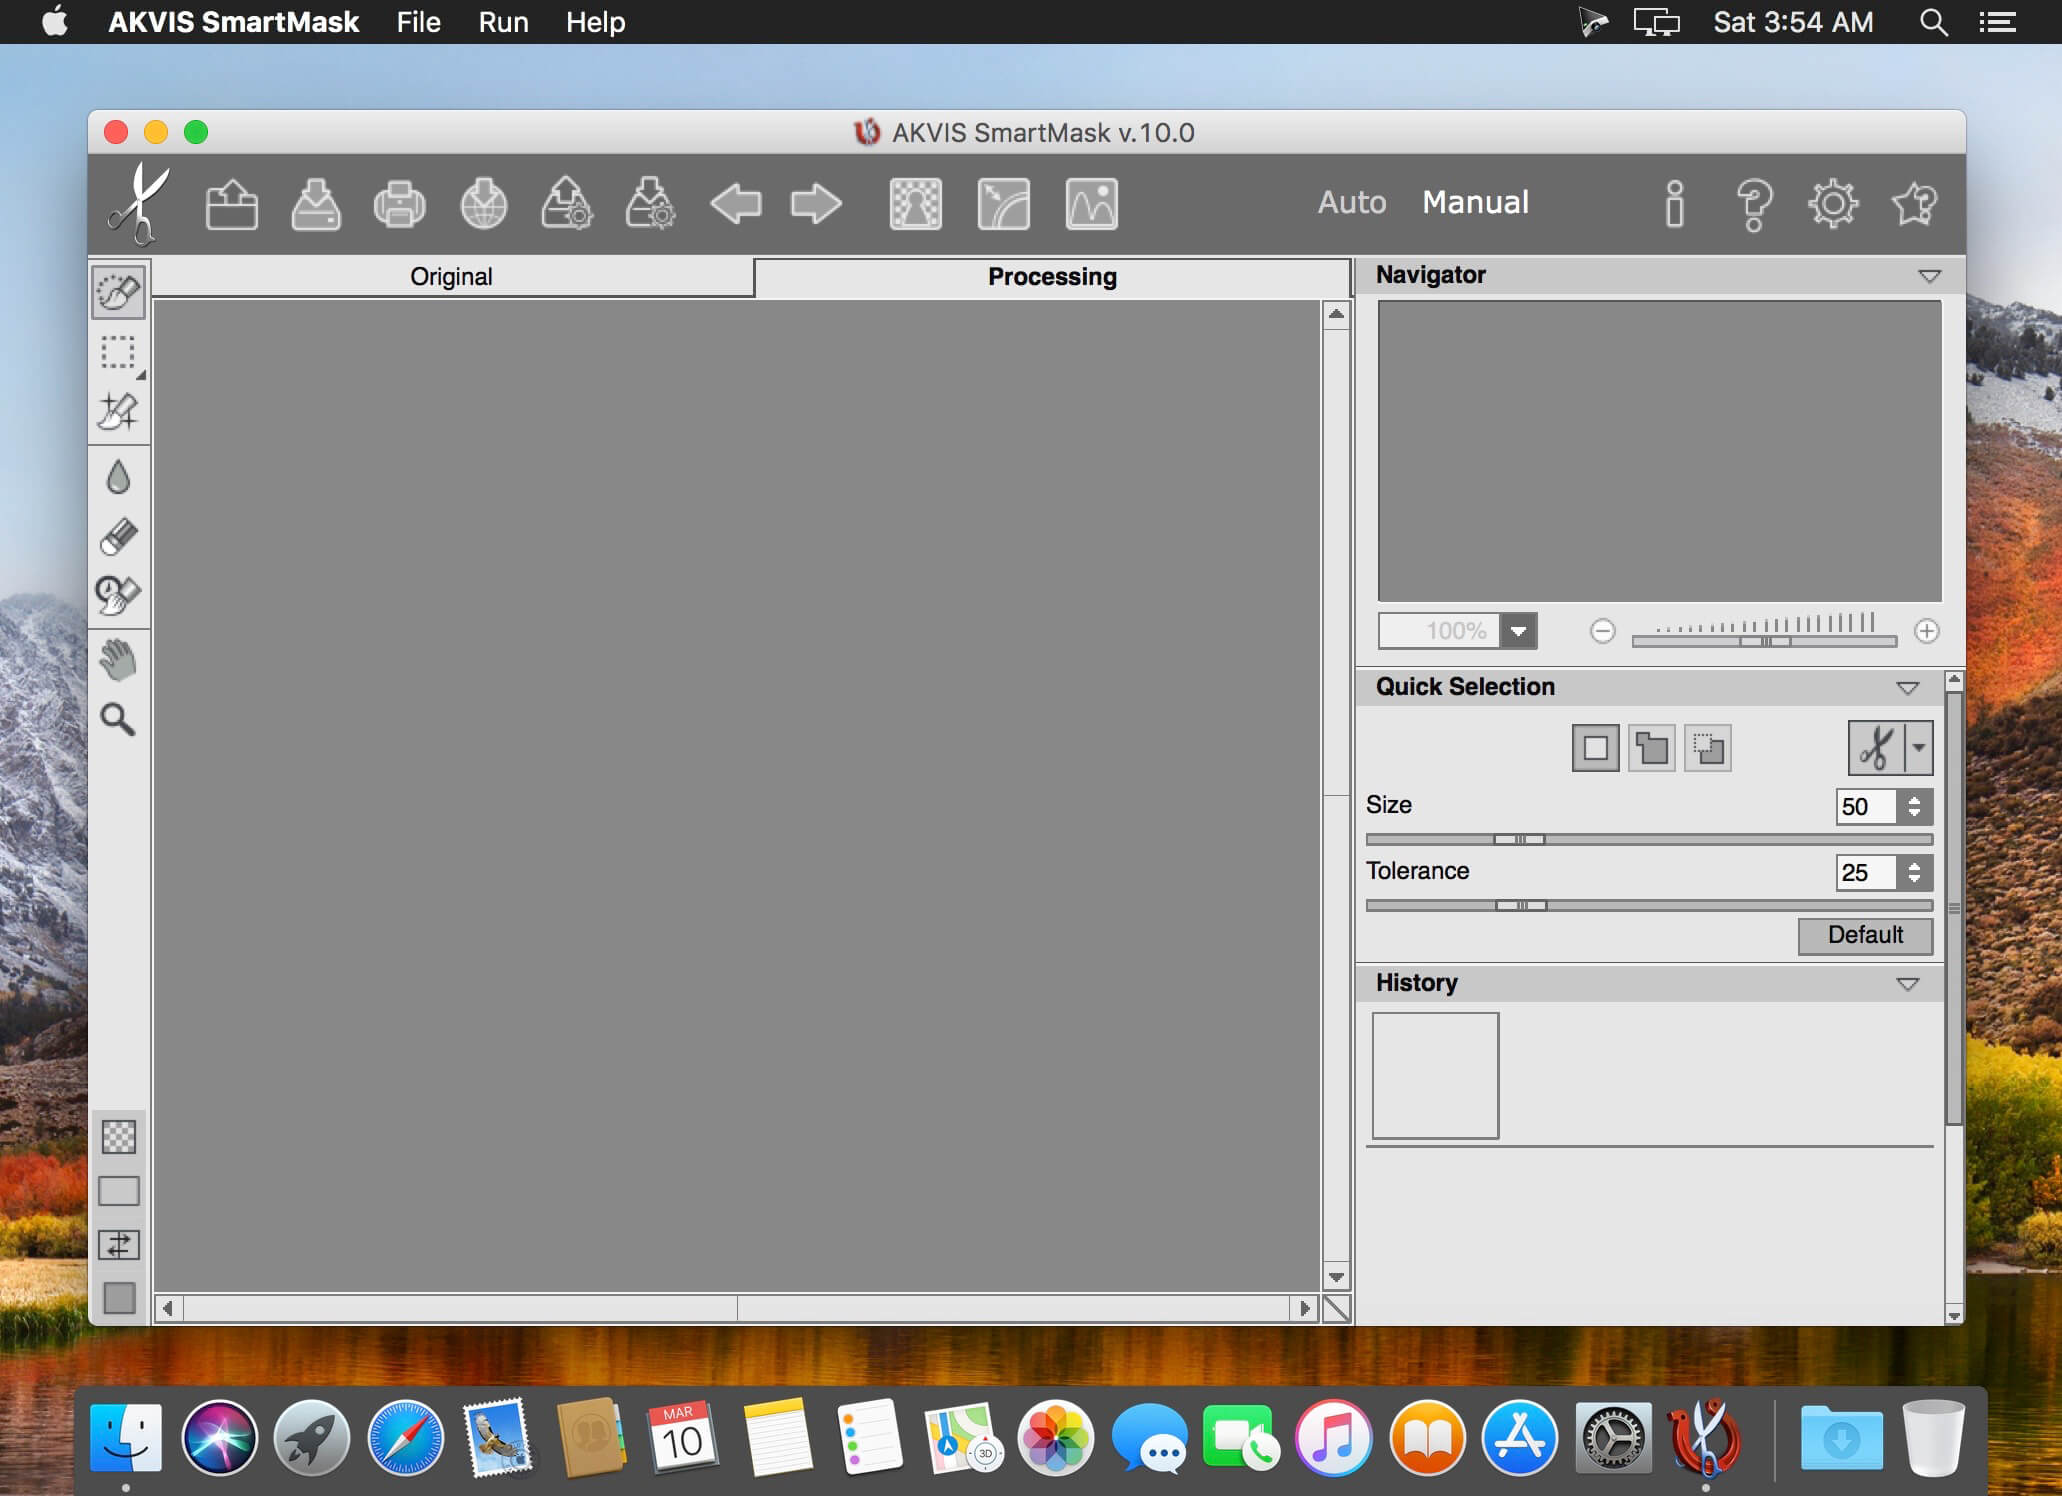Click the Save image toolbar icon
This screenshot has width=2062, height=1496.
point(316,204)
